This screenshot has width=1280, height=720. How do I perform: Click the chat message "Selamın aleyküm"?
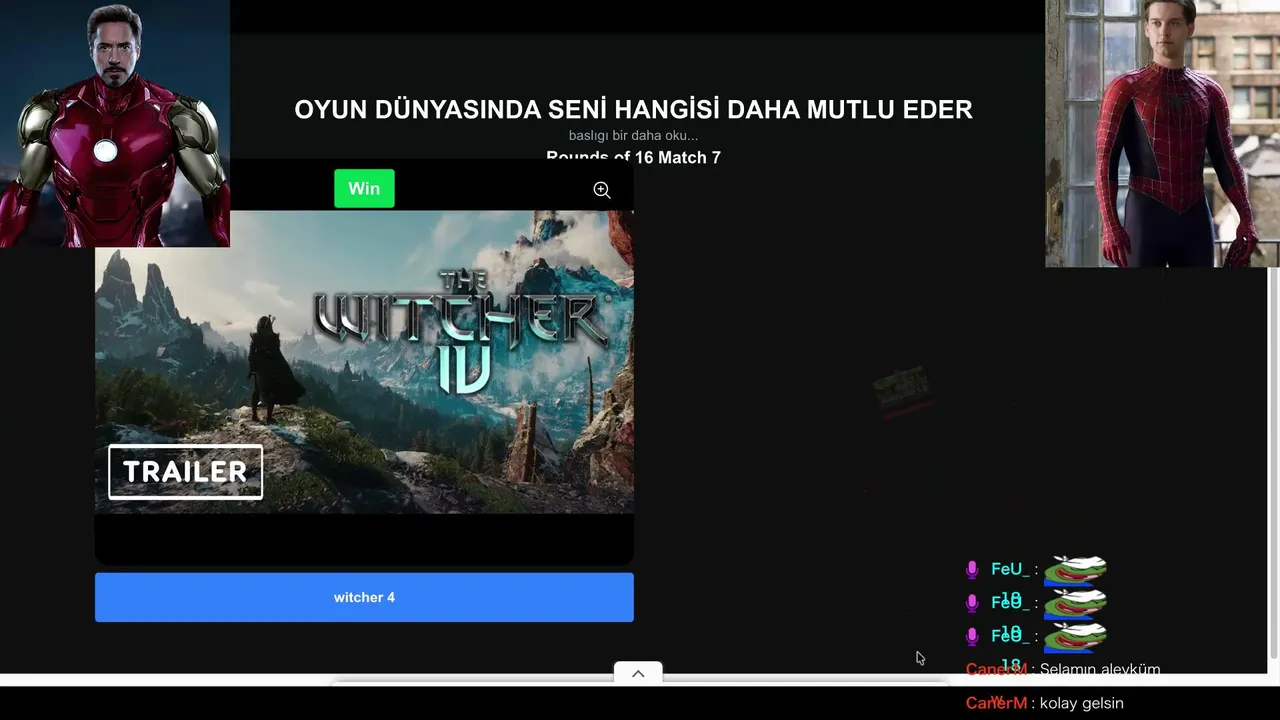point(1100,669)
